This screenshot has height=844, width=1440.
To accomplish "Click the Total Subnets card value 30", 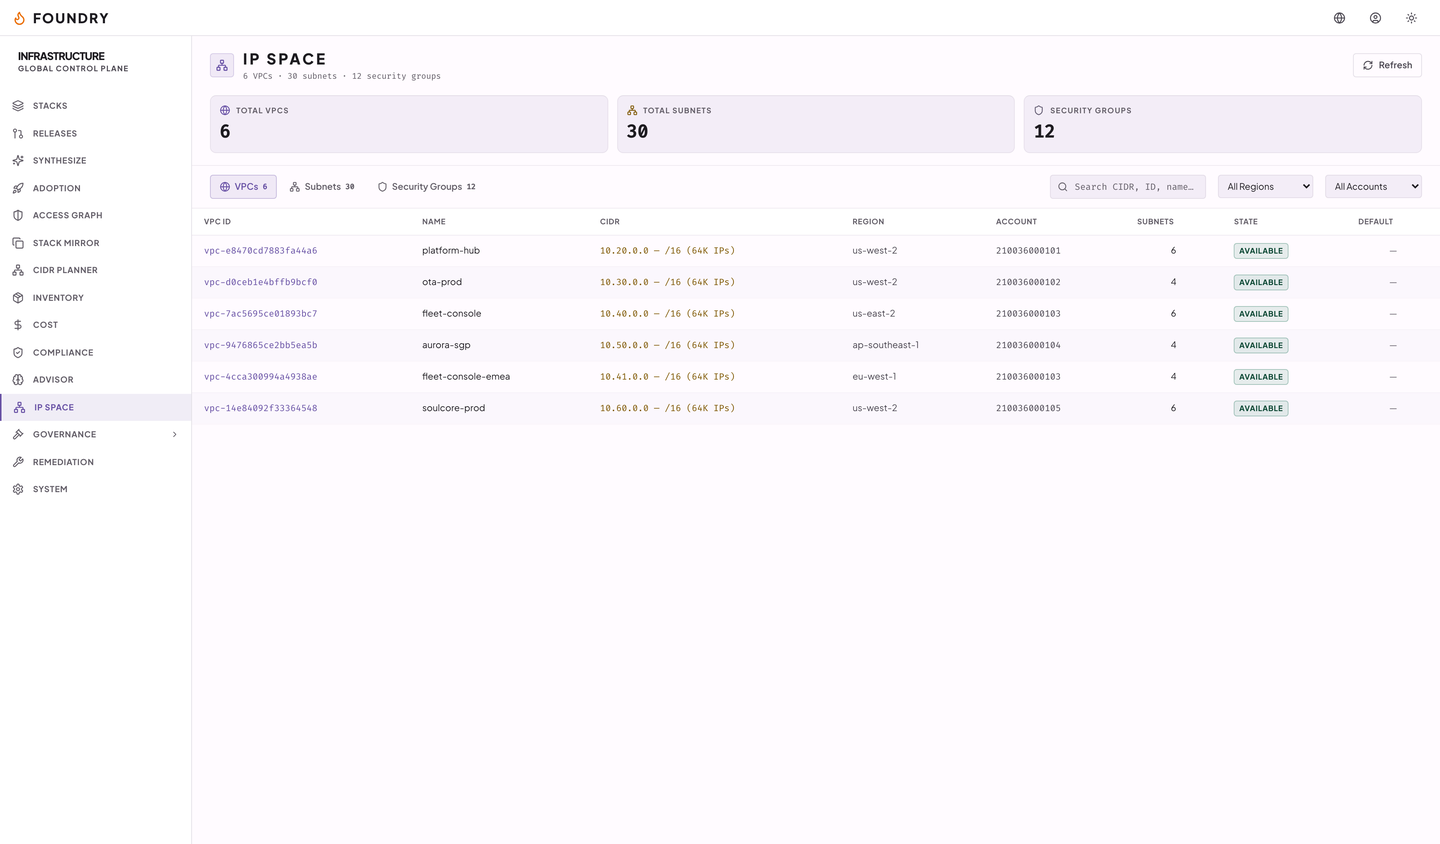I will (x=637, y=132).
